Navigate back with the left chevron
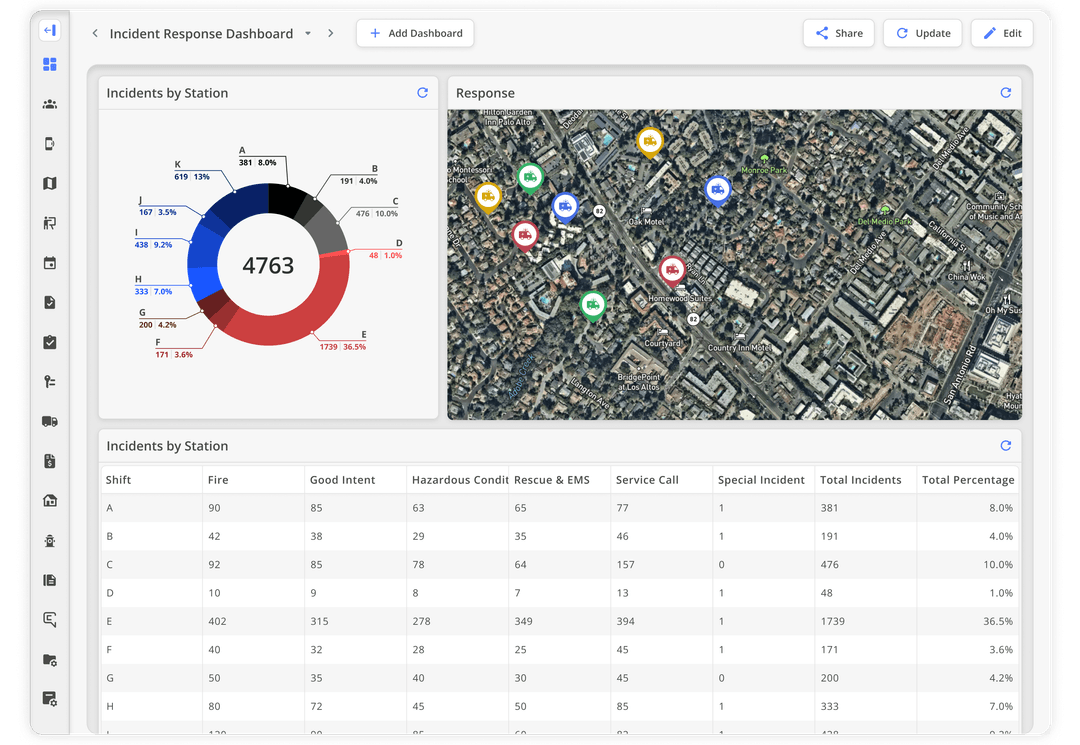 [x=95, y=33]
